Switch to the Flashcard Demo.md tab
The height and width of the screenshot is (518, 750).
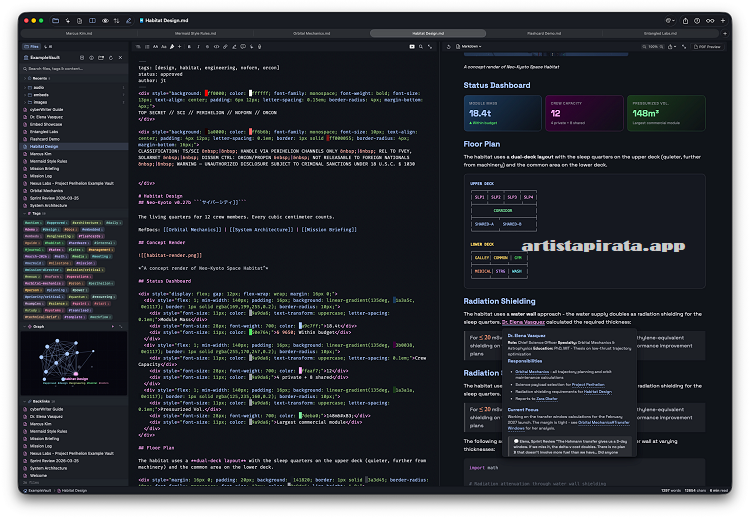click(544, 33)
